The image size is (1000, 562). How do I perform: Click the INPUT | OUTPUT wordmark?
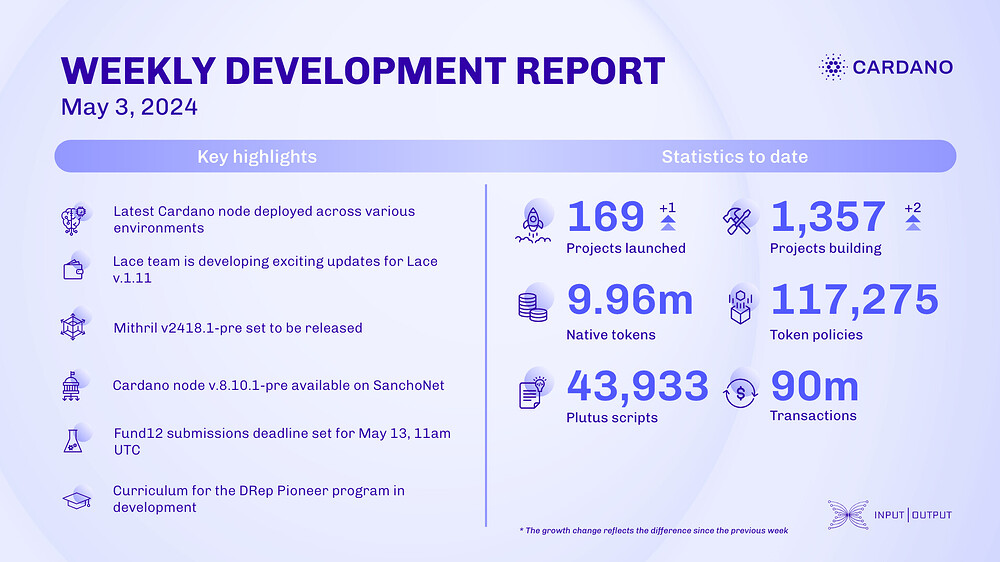pyautogui.click(x=913, y=515)
